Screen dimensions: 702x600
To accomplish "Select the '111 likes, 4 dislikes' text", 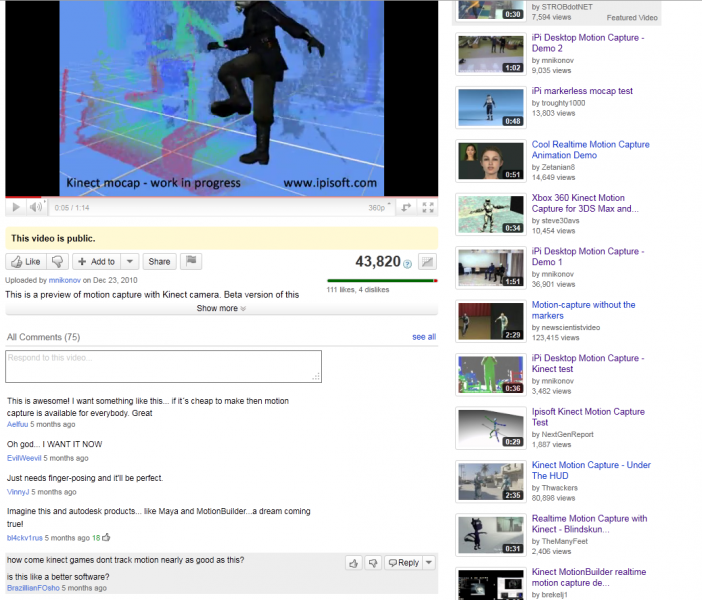I will coord(358,290).
